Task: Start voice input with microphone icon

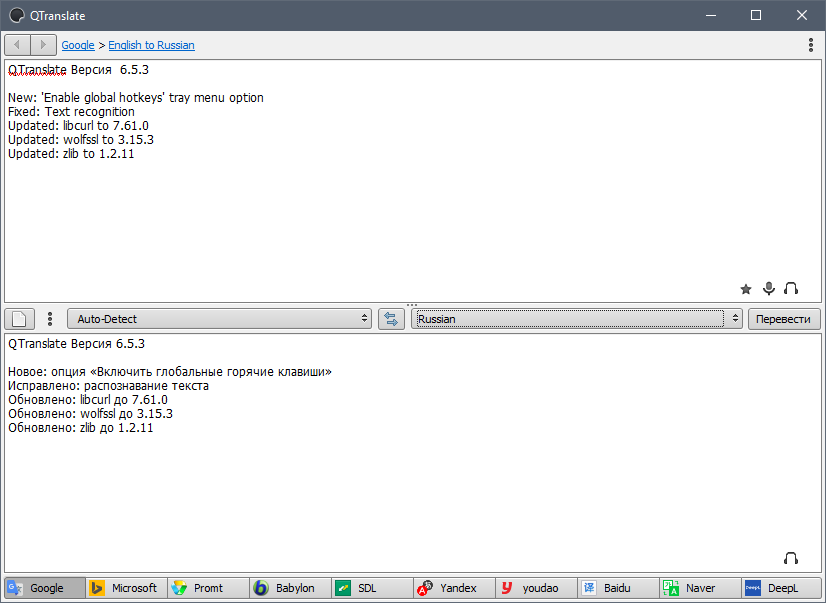Action: [769, 288]
